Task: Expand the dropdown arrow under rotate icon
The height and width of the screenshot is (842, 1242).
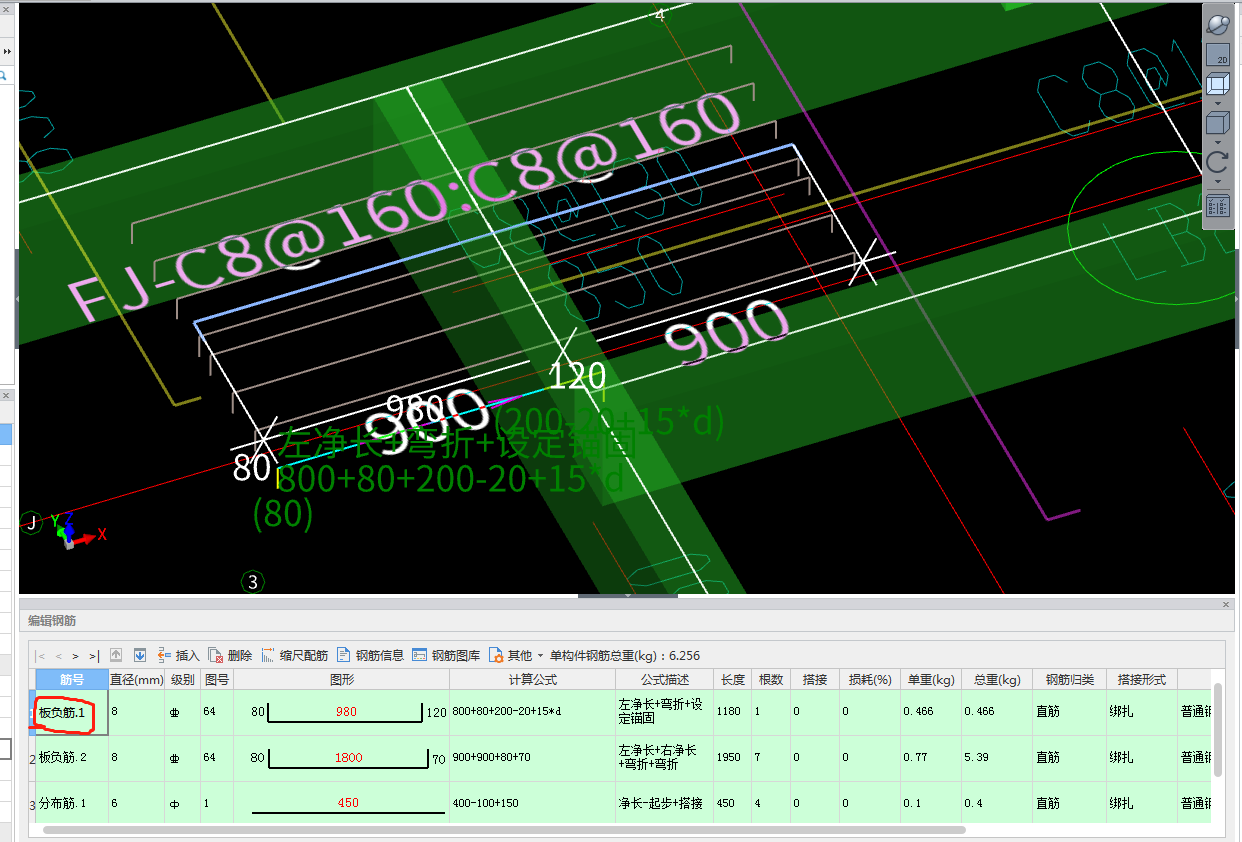Action: (1217, 181)
